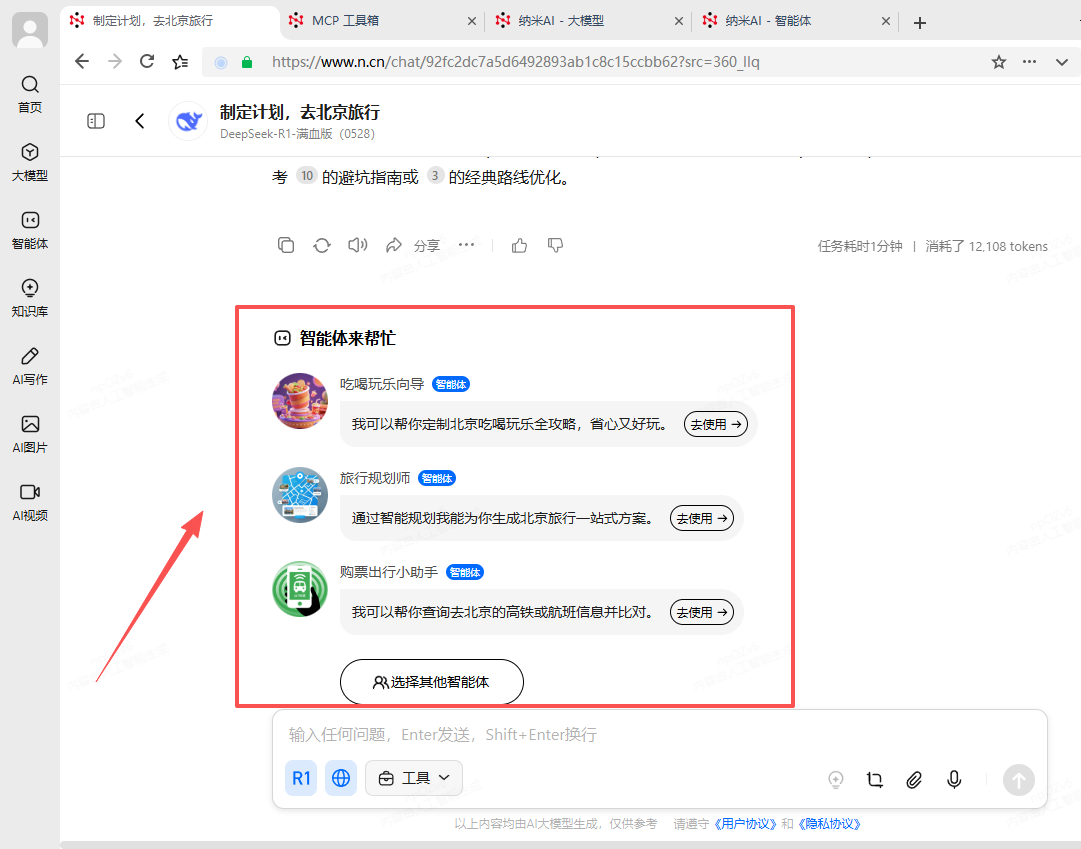Close the 纳米AI - 大模型 tab

pyautogui.click(x=678, y=21)
